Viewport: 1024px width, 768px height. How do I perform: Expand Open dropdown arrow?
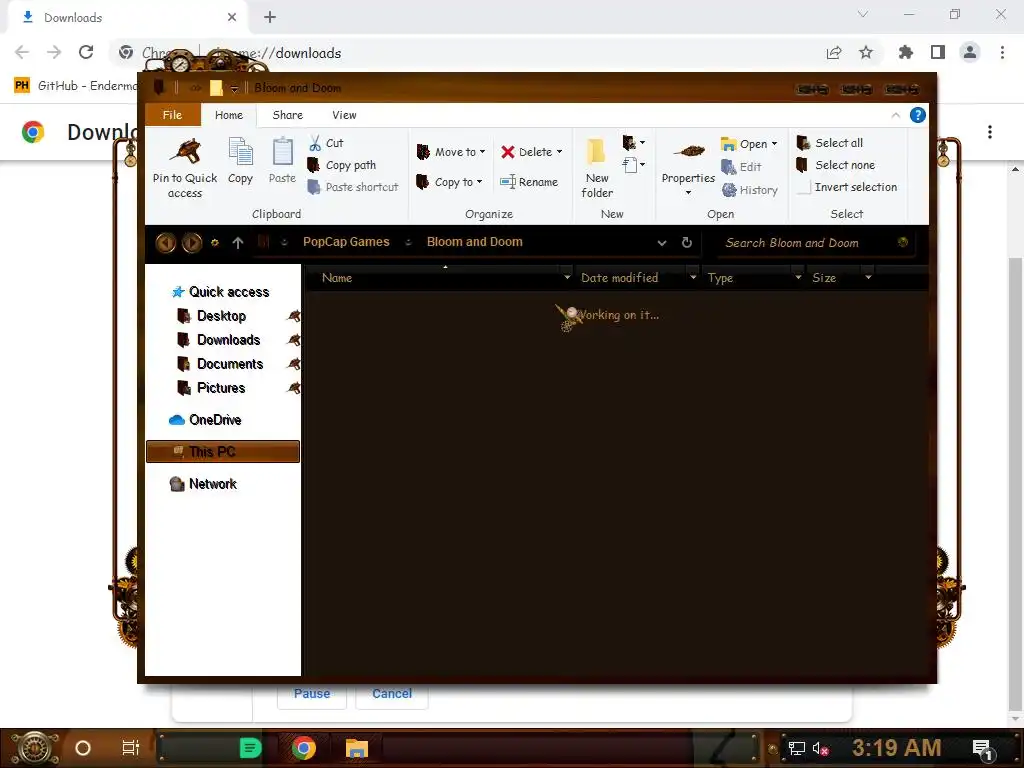[775, 144]
